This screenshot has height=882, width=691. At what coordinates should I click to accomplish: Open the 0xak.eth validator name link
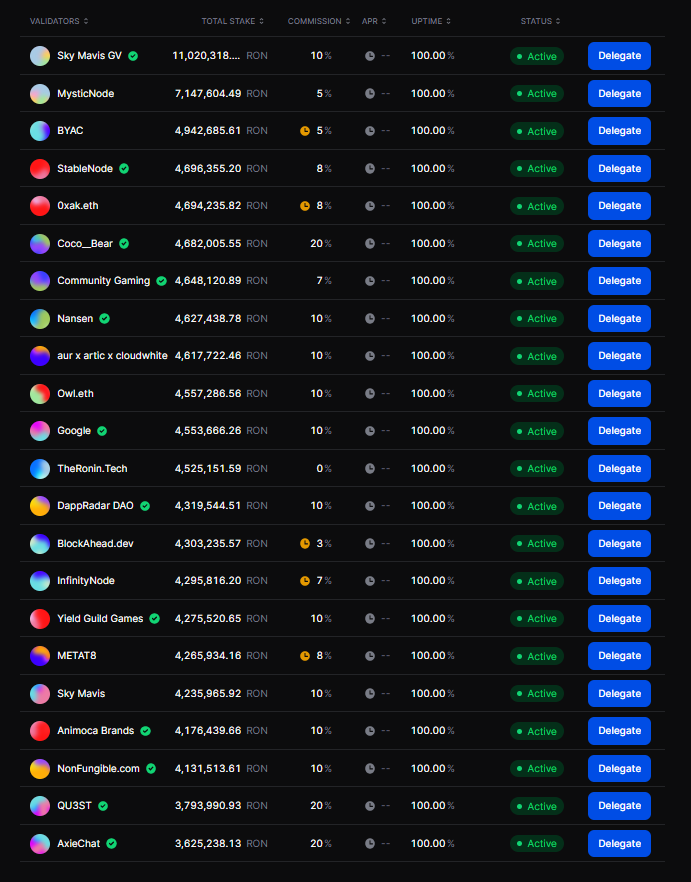(x=80, y=206)
